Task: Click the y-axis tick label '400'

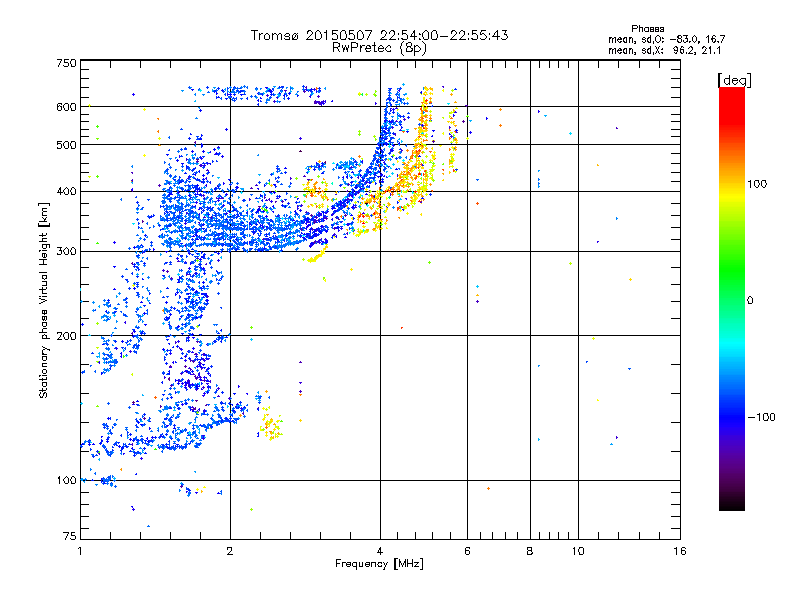Action: [66, 192]
